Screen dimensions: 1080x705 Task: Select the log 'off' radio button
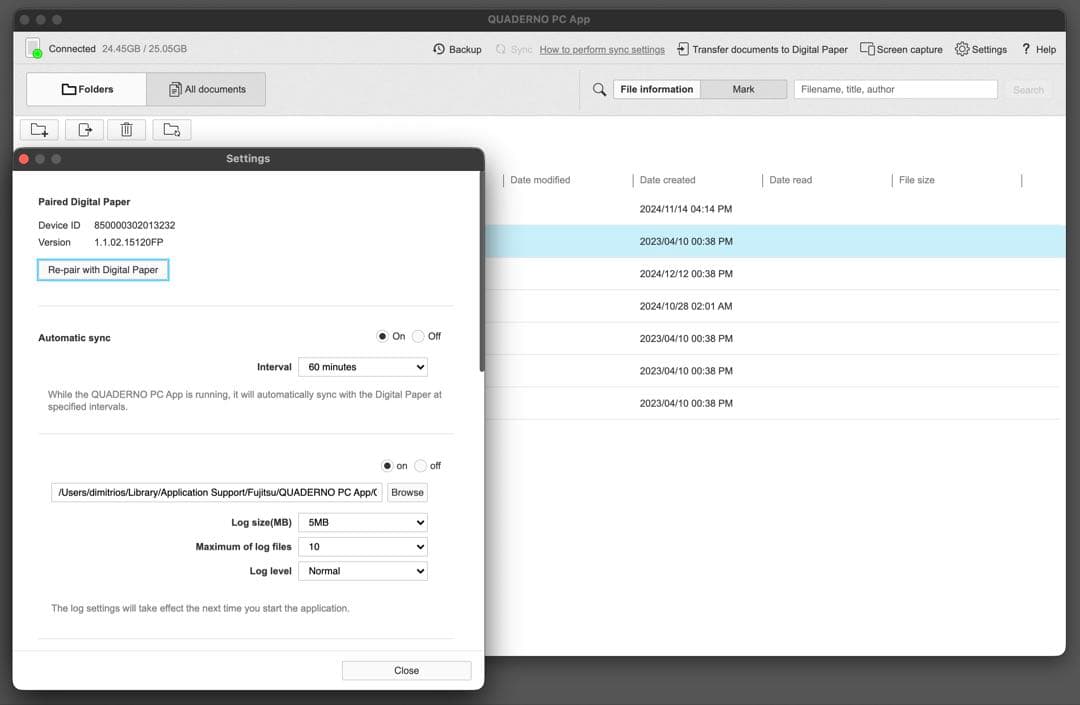420,465
